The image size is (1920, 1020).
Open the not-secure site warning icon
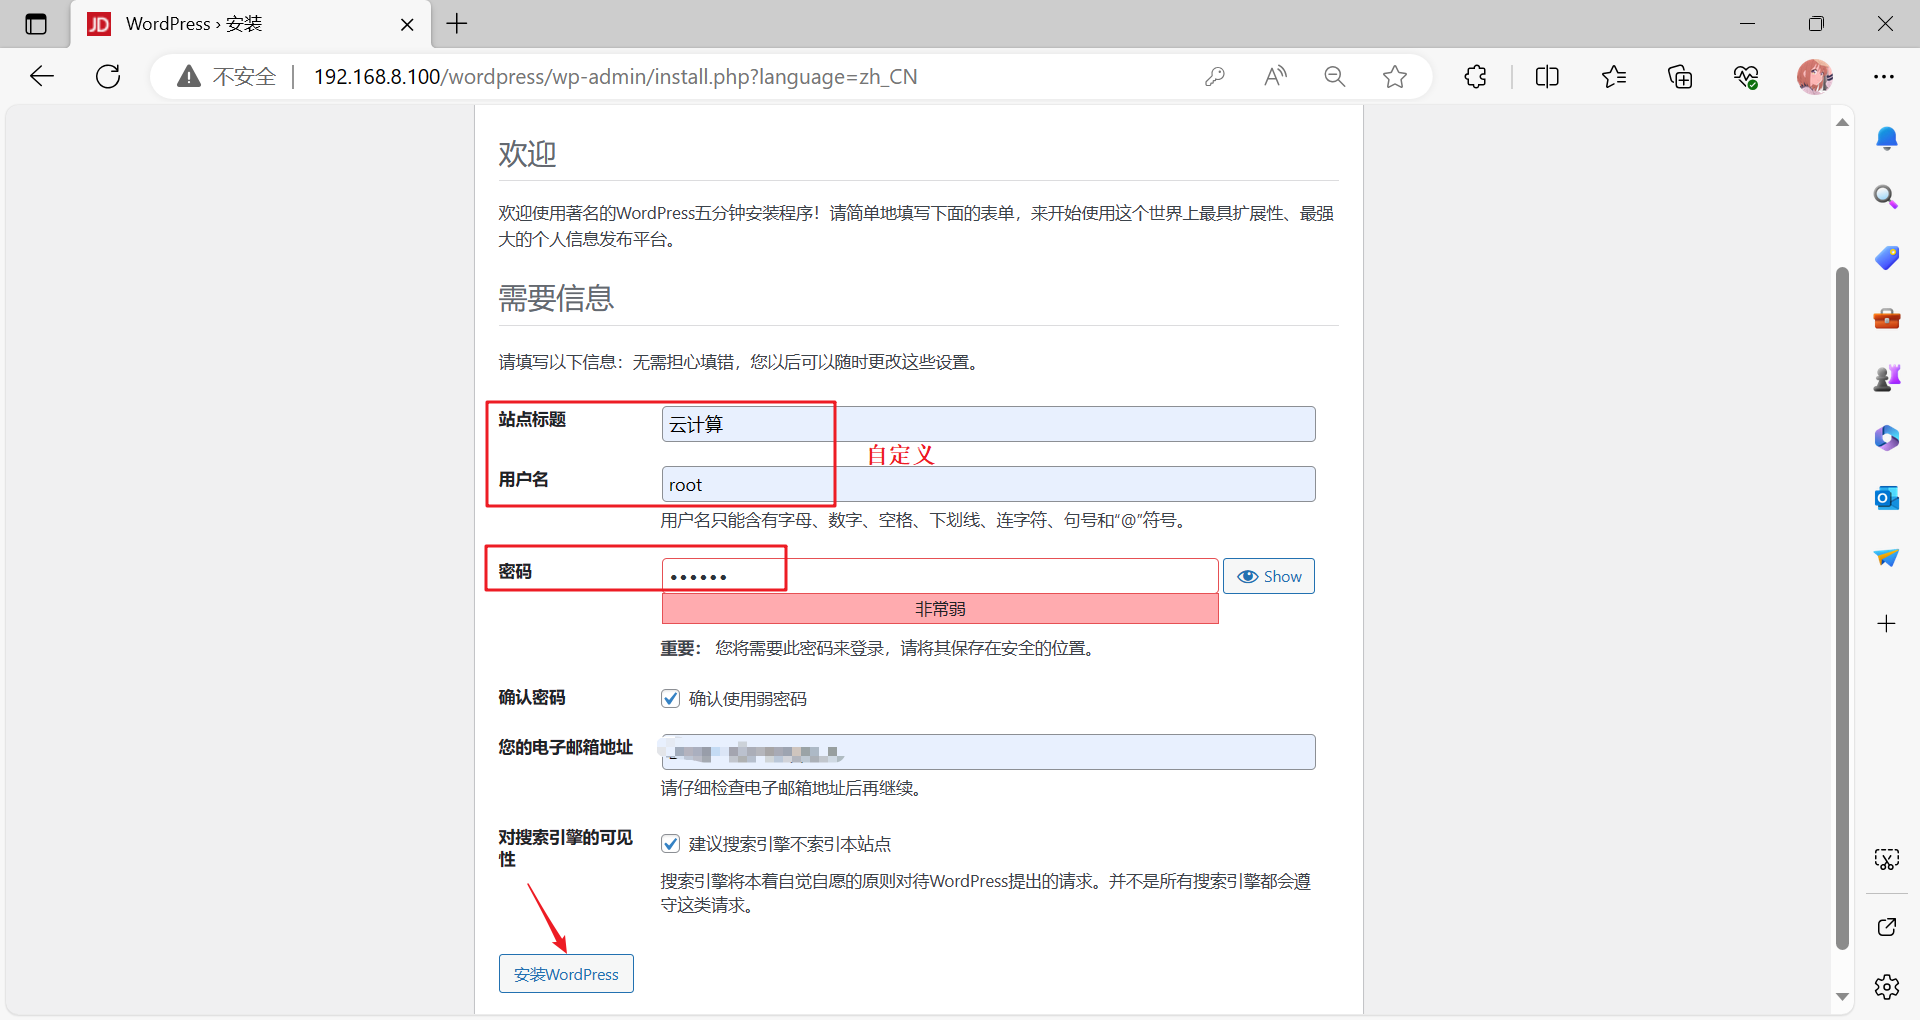[189, 76]
